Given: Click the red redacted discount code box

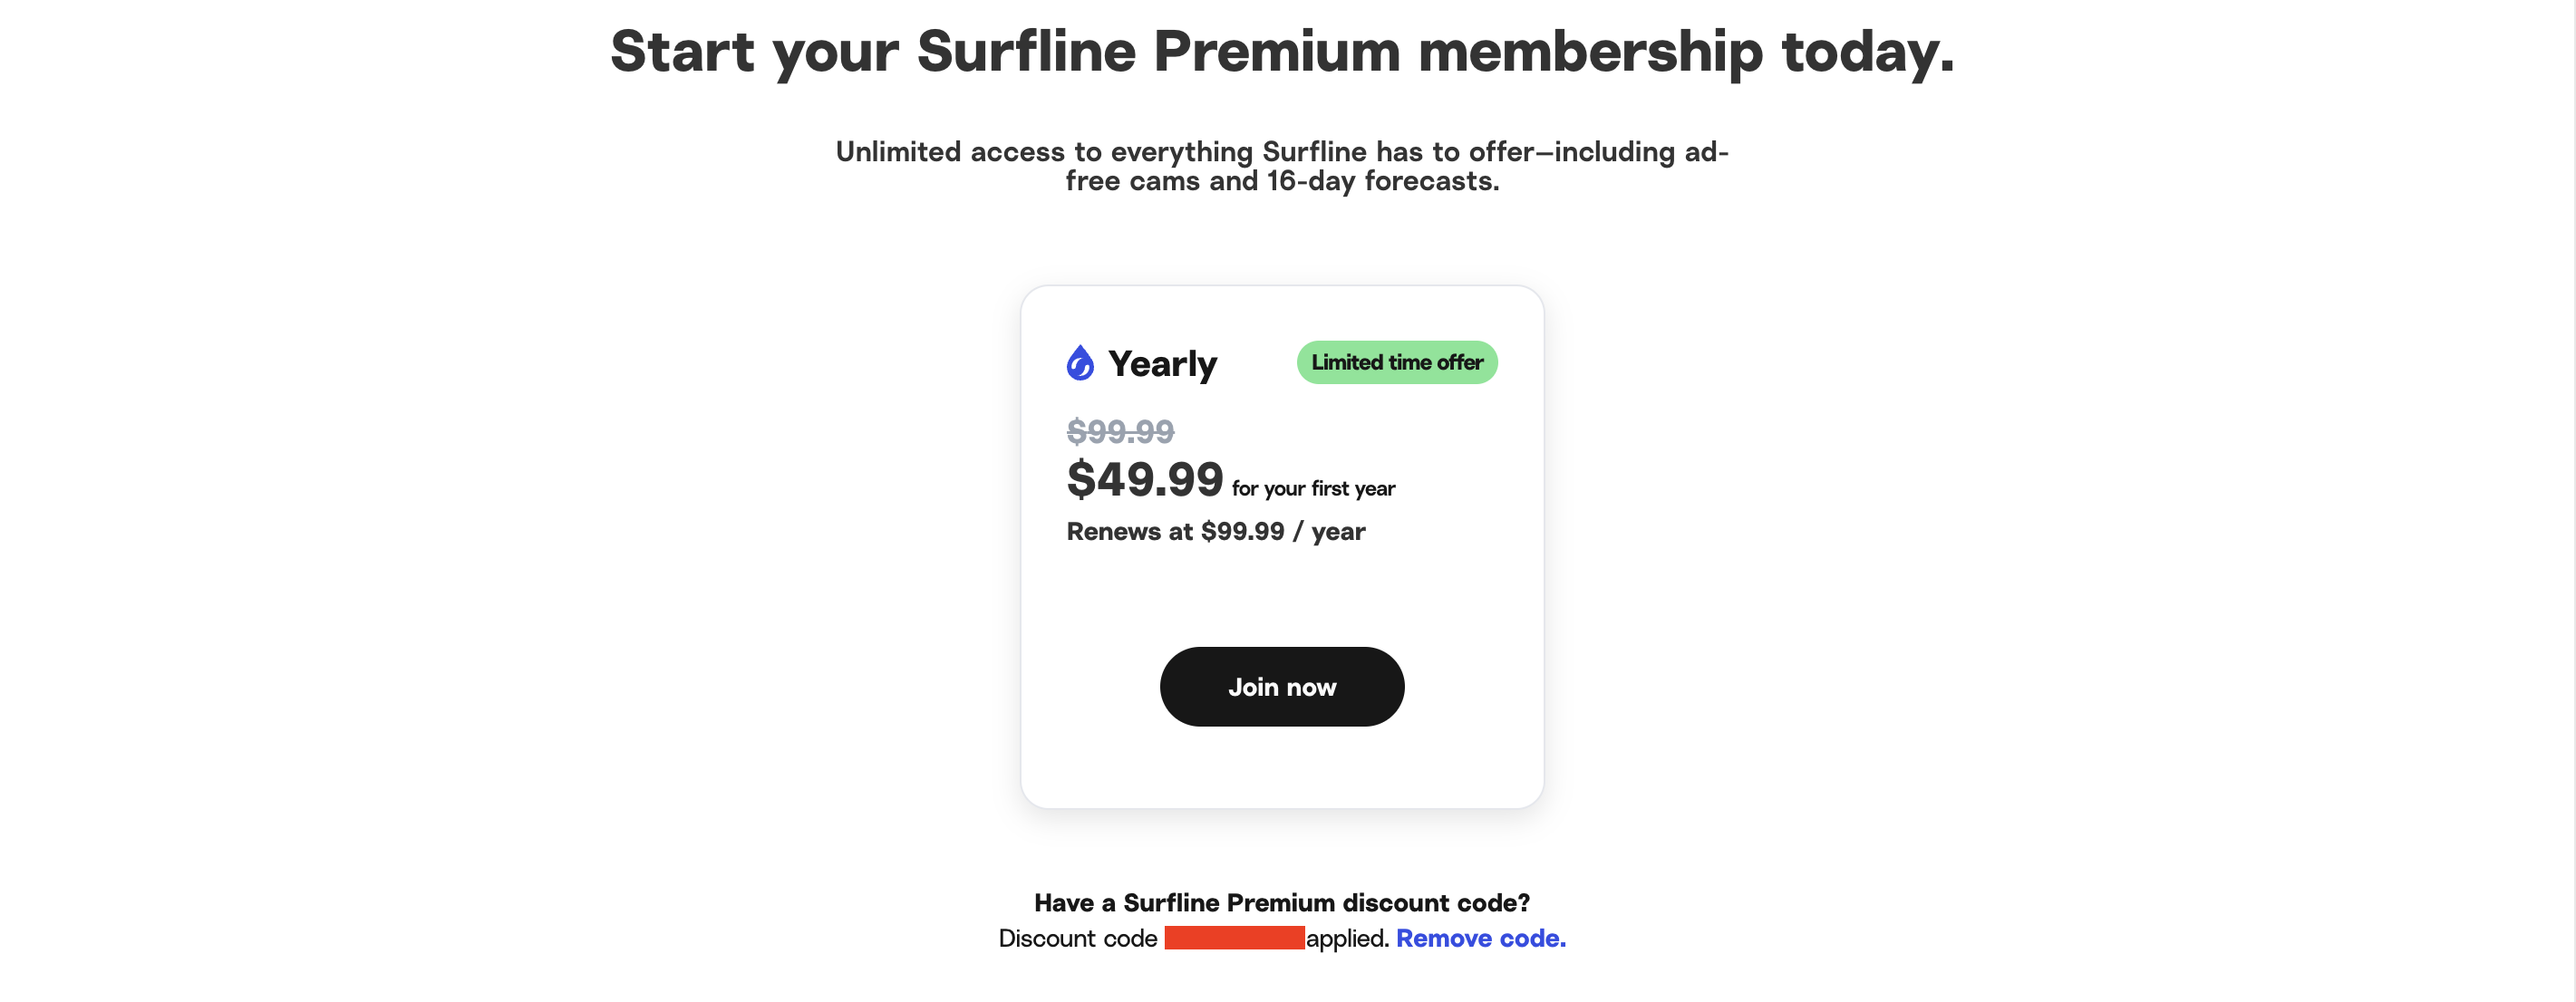Looking at the screenshot, I should [1233, 938].
